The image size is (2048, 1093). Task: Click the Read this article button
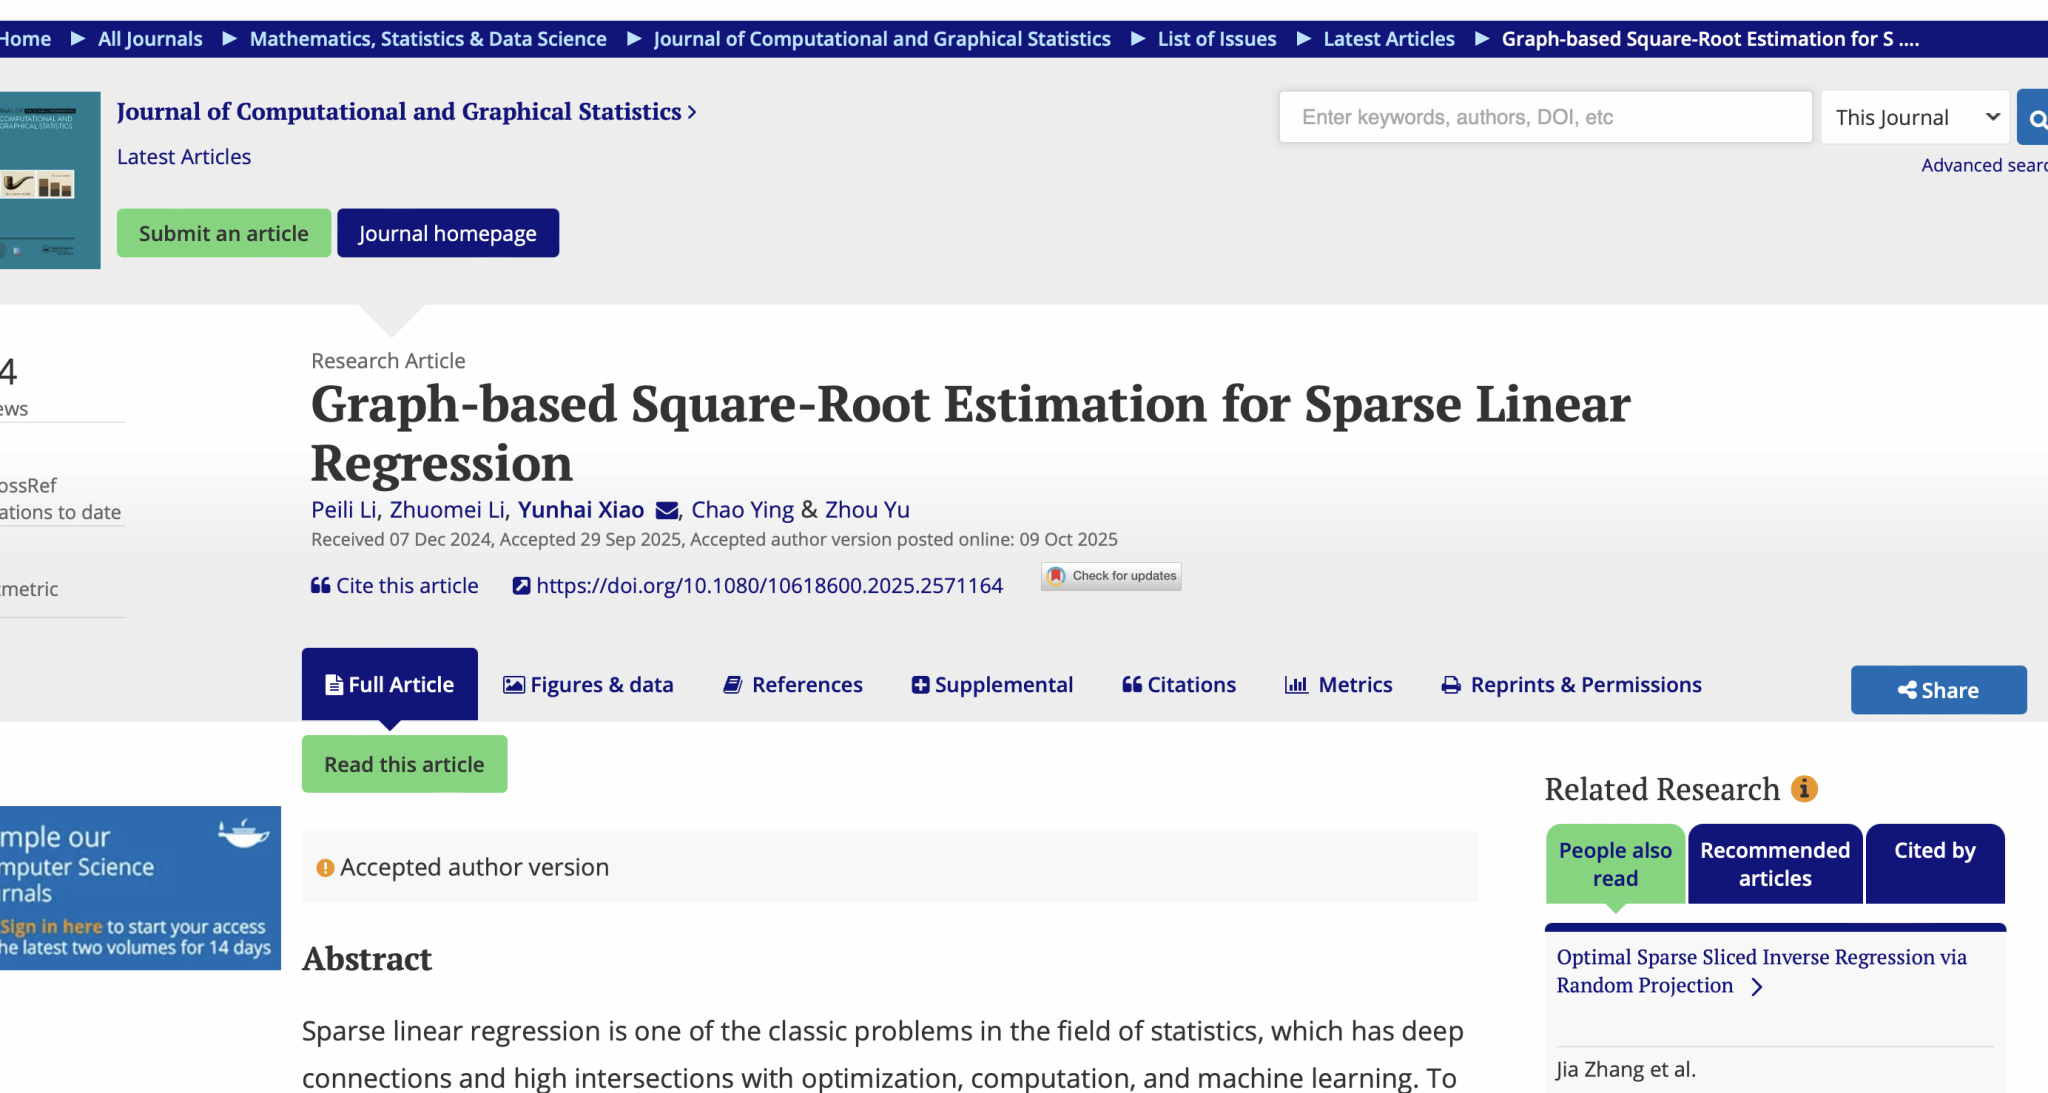pos(404,765)
